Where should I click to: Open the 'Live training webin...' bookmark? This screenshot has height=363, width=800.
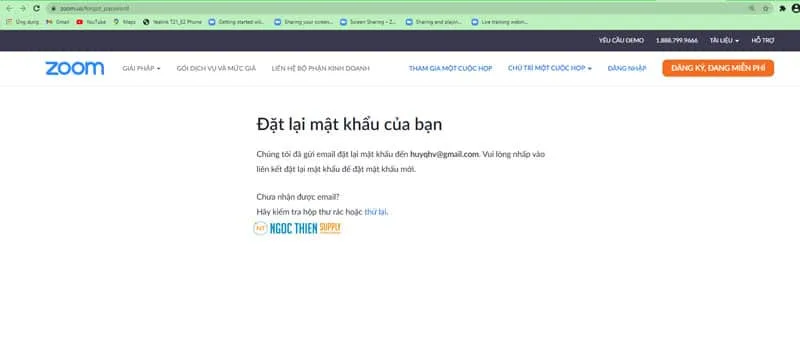[x=500, y=22]
